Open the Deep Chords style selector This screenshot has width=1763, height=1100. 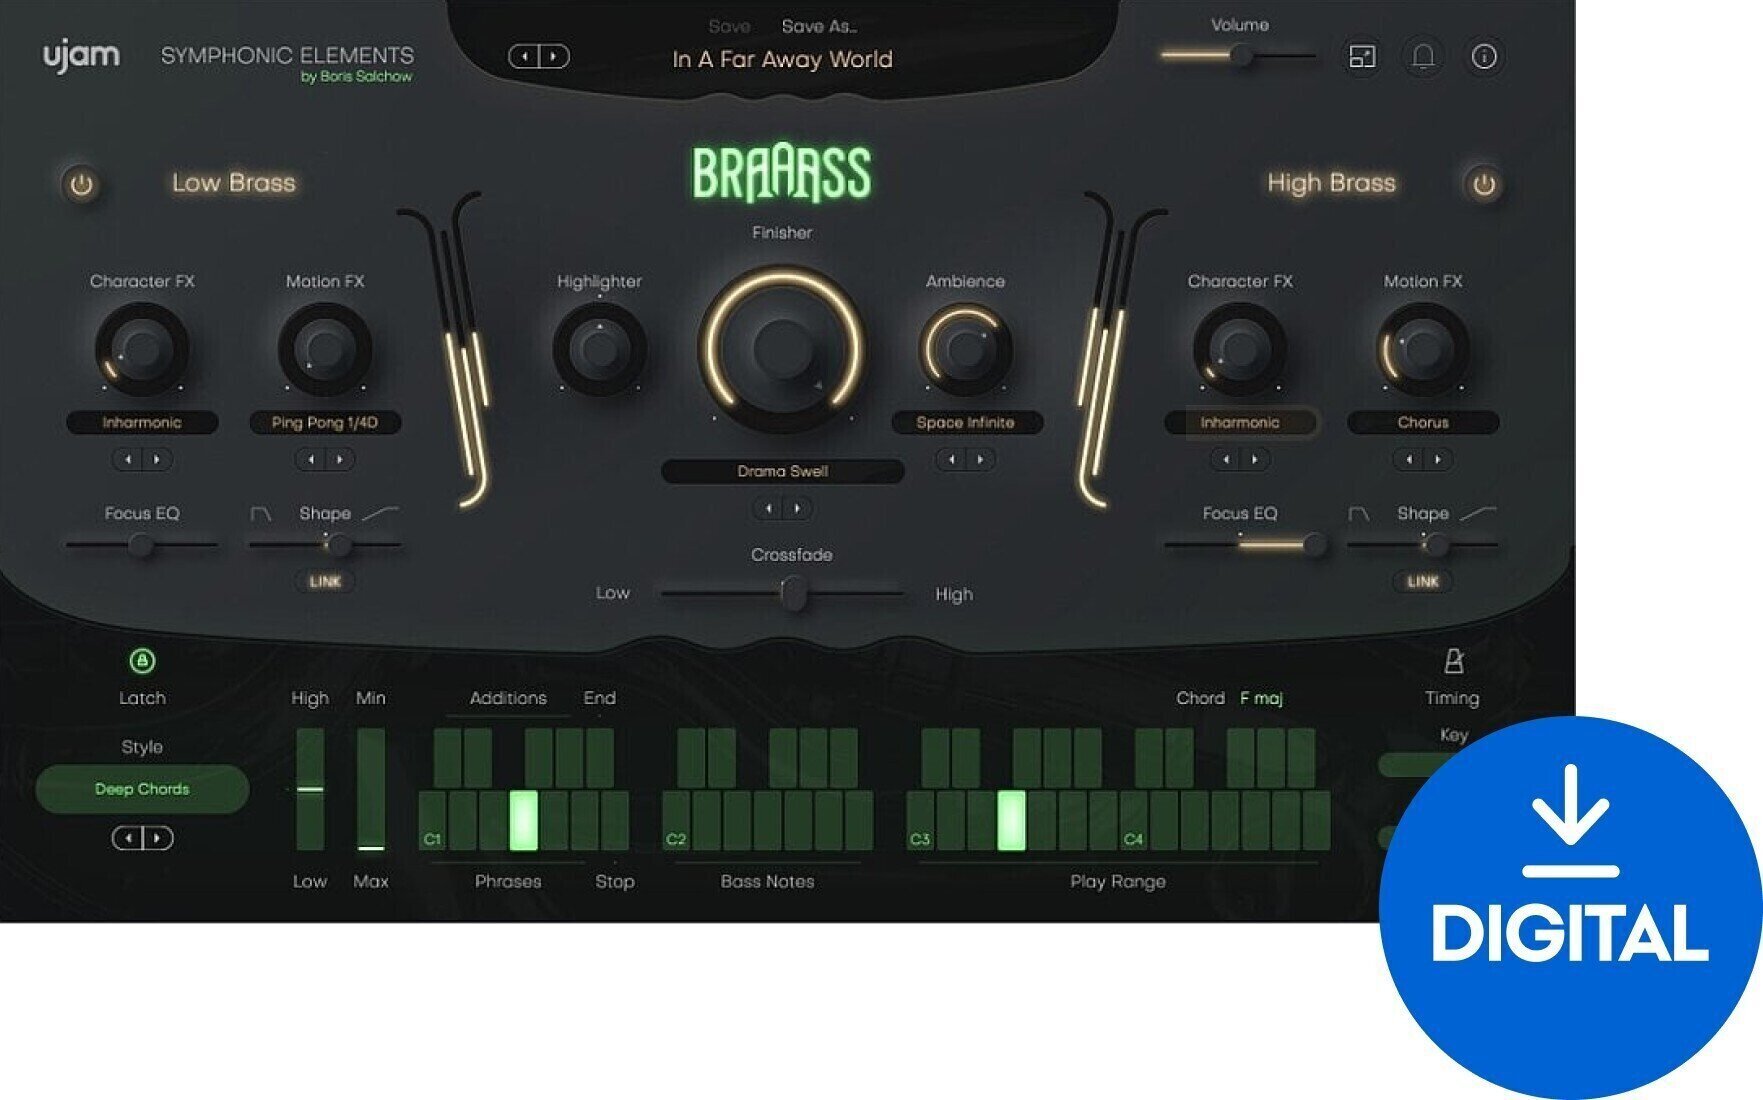pos(142,789)
